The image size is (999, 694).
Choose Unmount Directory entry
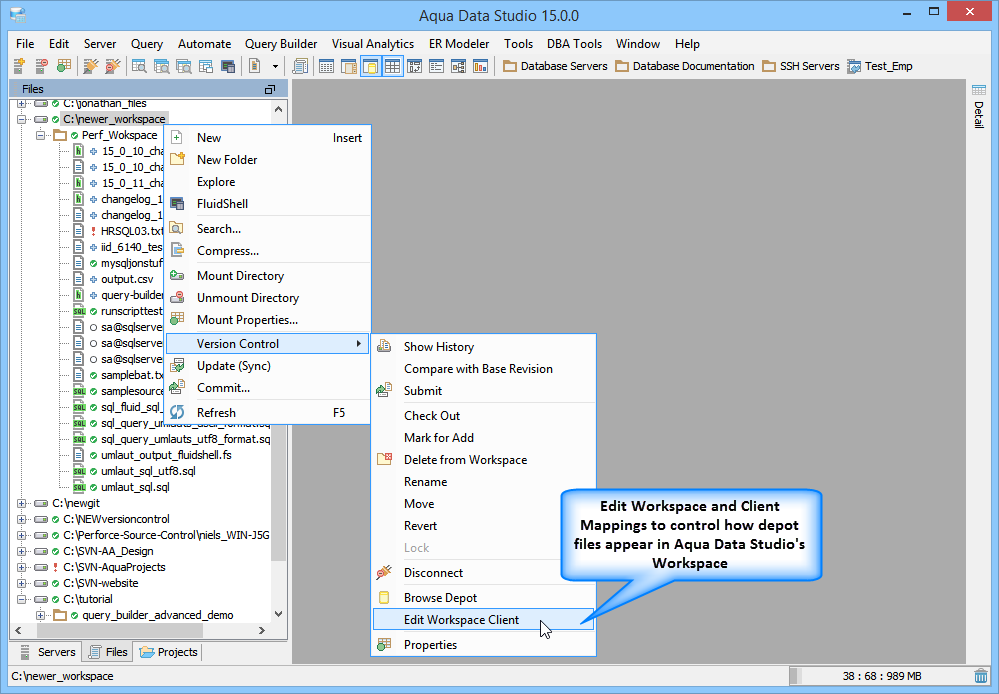pyautogui.click(x=268, y=298)
